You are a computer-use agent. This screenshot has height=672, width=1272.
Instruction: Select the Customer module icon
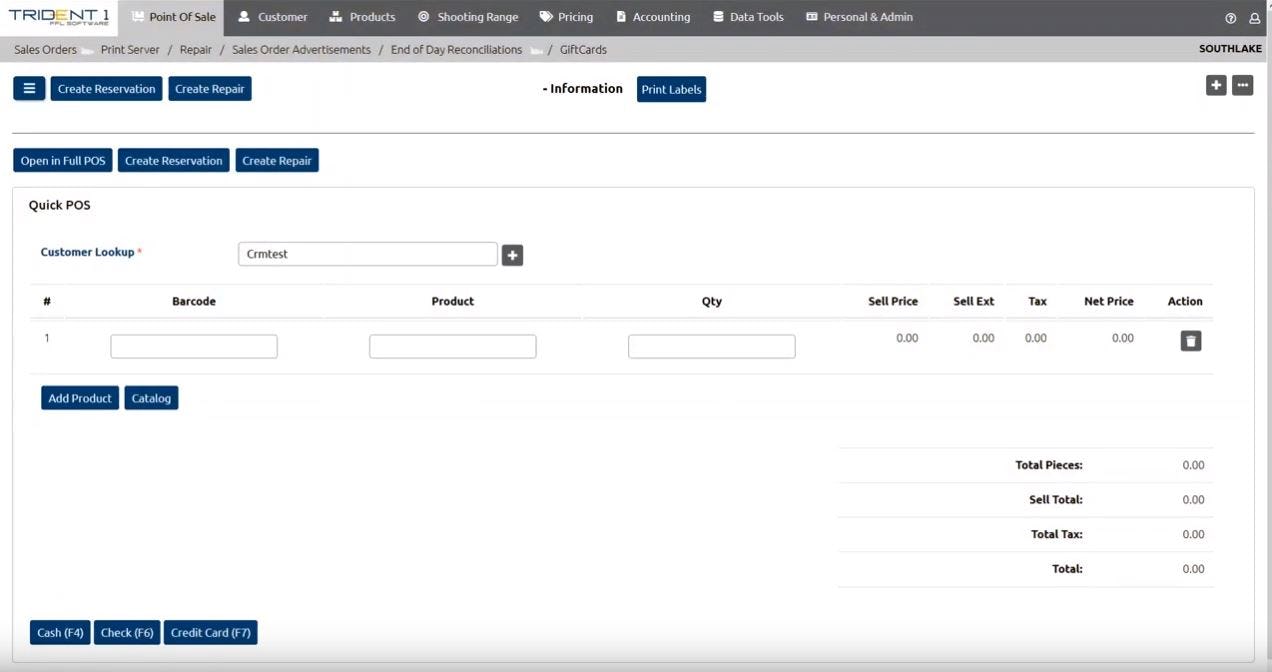(x=242, y=17)
